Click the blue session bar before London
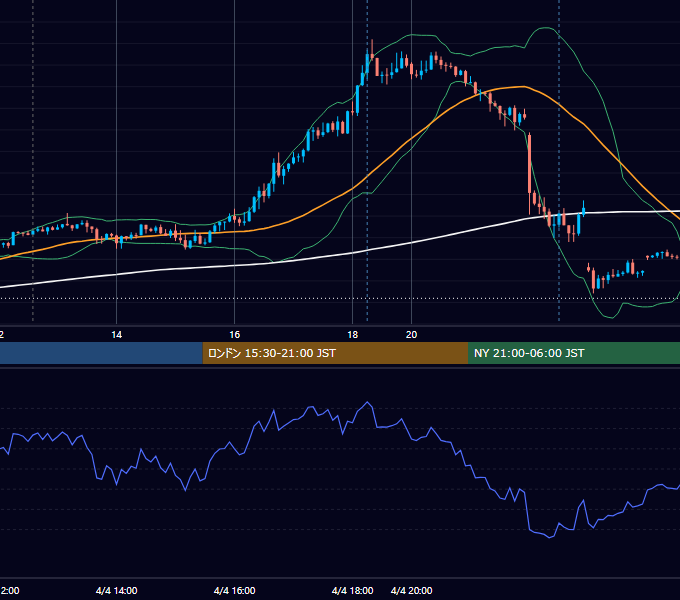This screenshot has width=680, height=600. pos(101,353)
